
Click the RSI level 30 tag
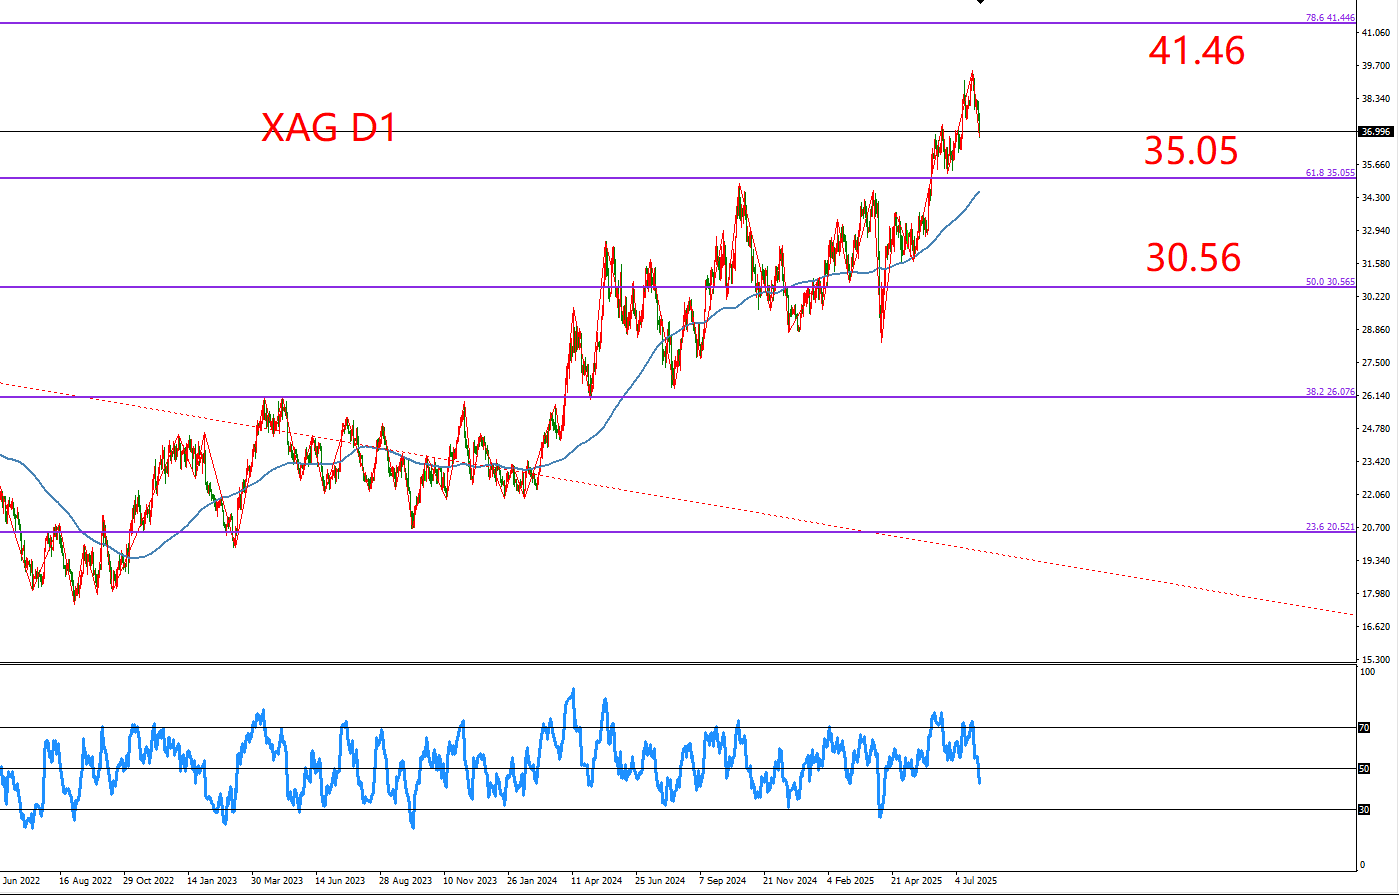click(x=1364, y=810)
